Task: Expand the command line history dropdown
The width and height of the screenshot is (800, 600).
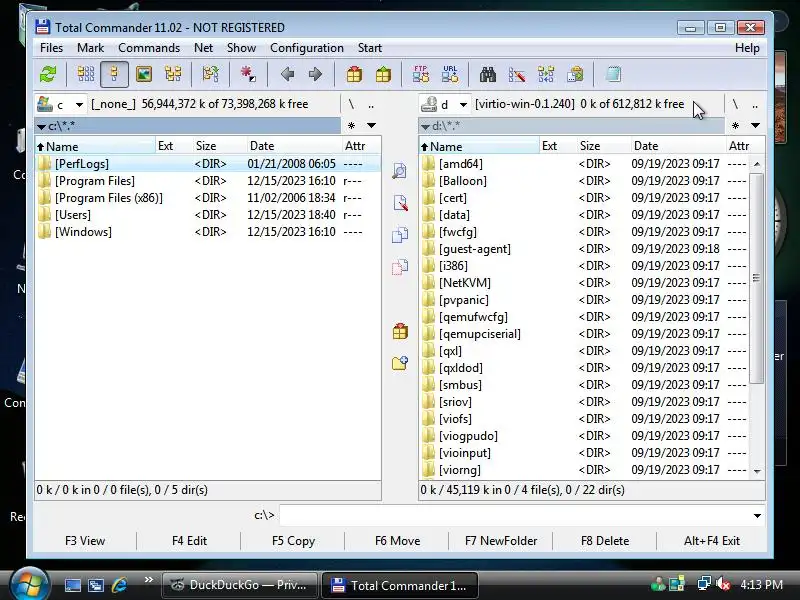Action: point(758,515)
